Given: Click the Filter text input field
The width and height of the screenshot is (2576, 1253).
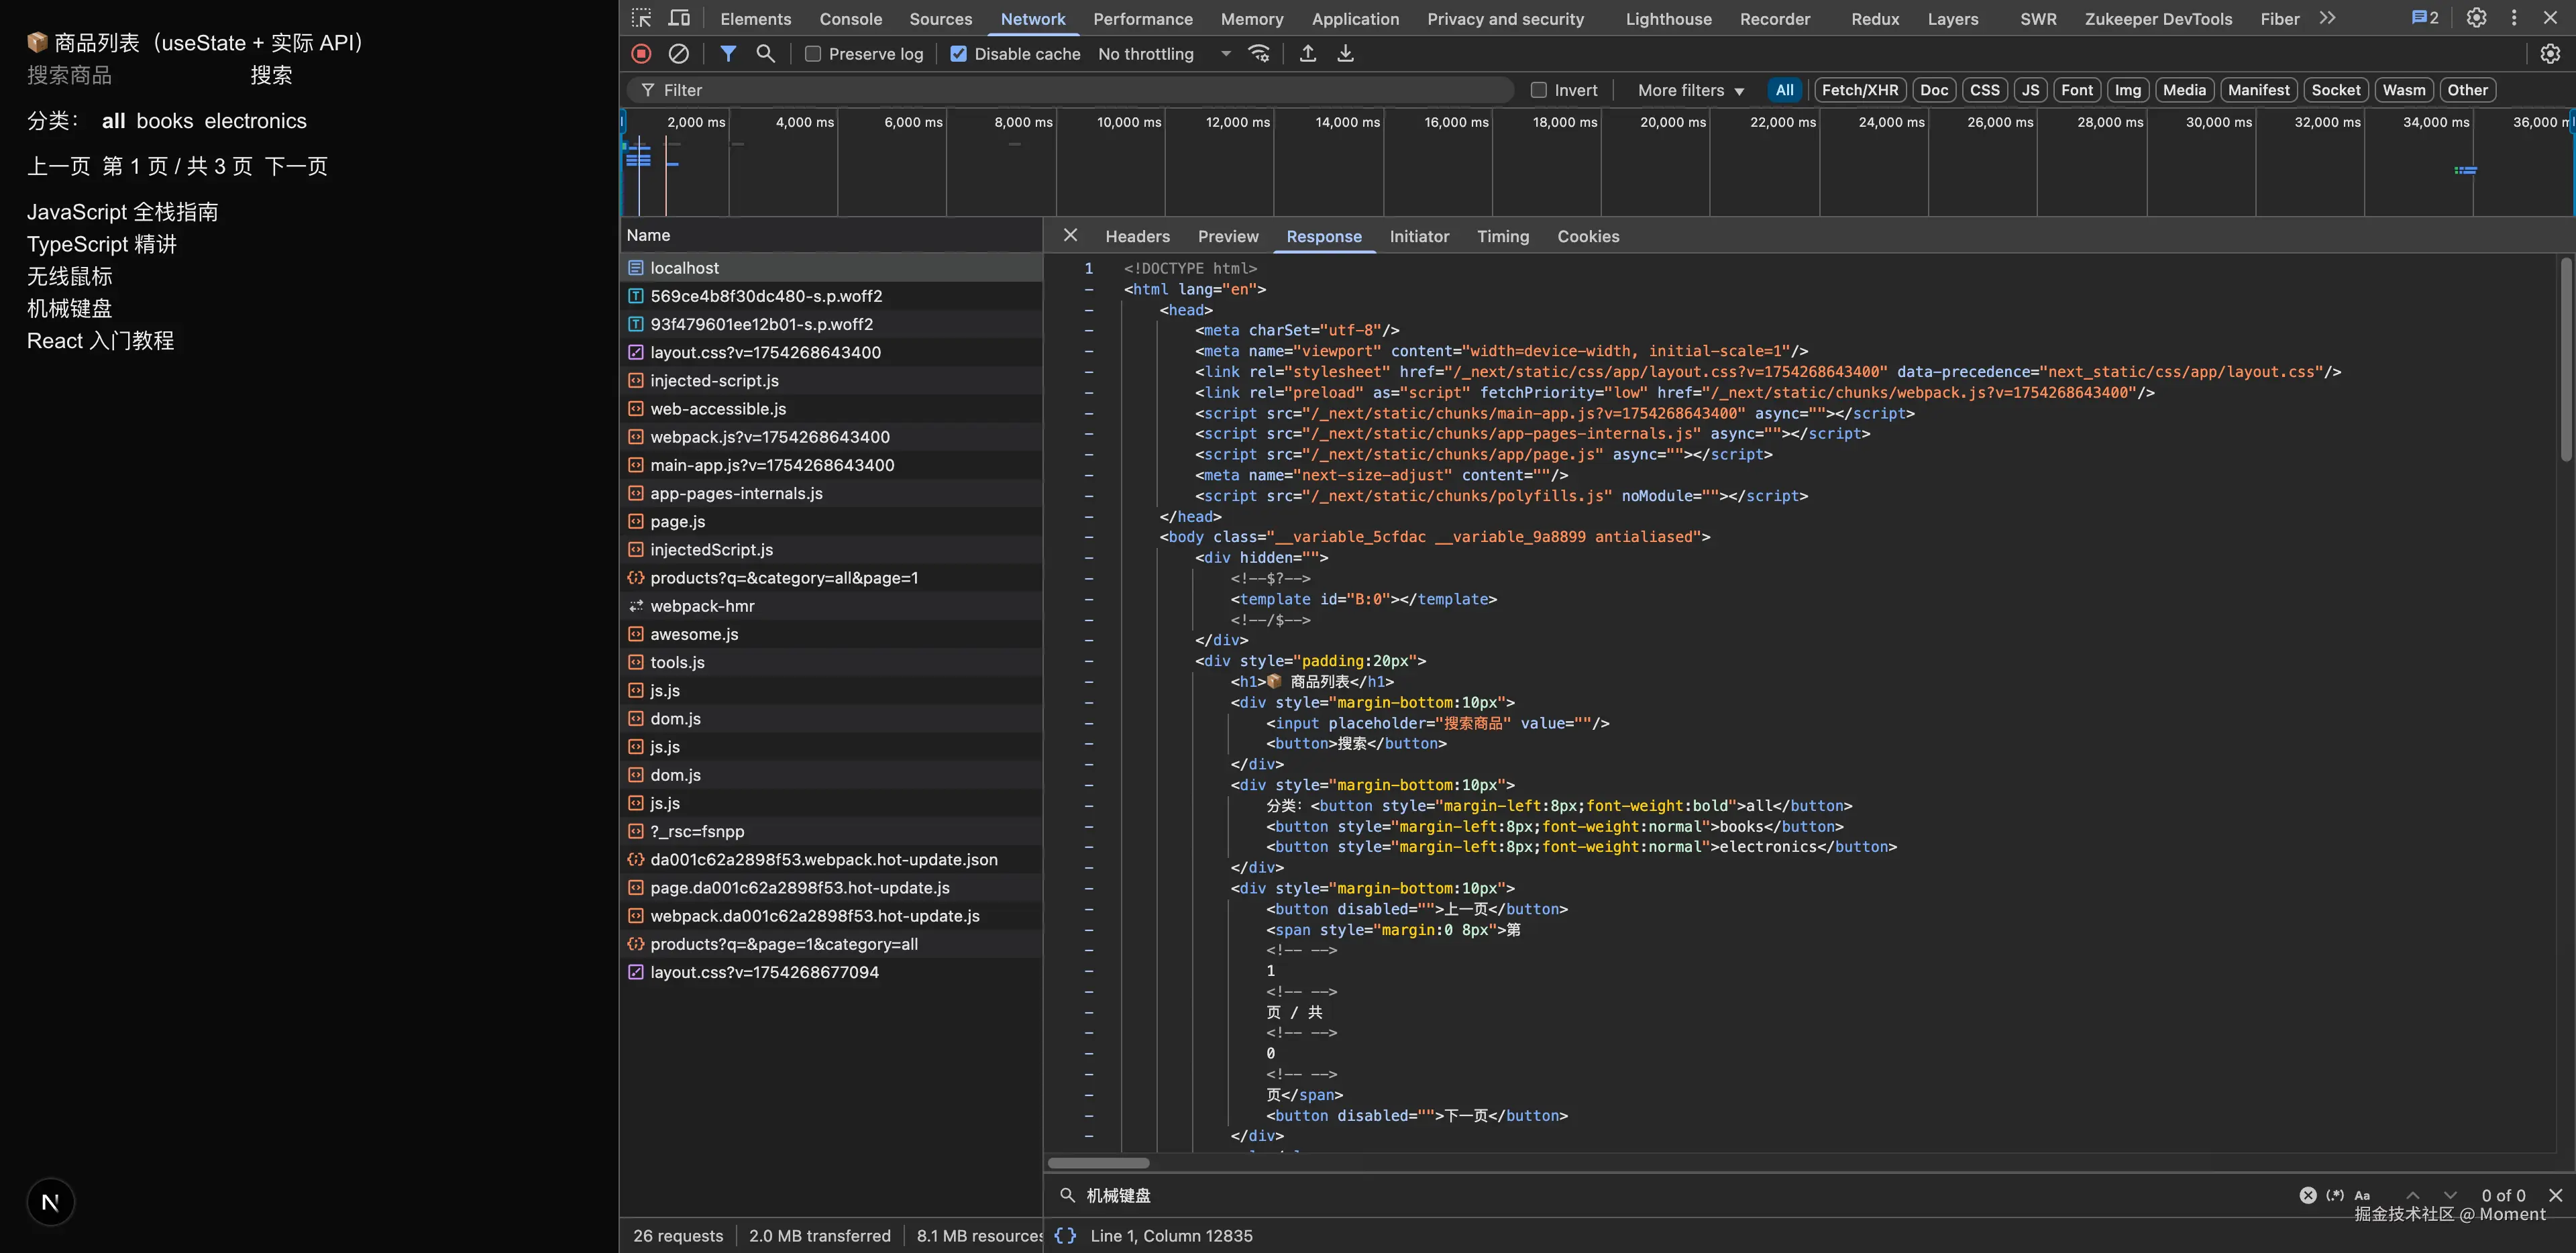Looking at the screenshot, I should click(x=1080, y=90).
